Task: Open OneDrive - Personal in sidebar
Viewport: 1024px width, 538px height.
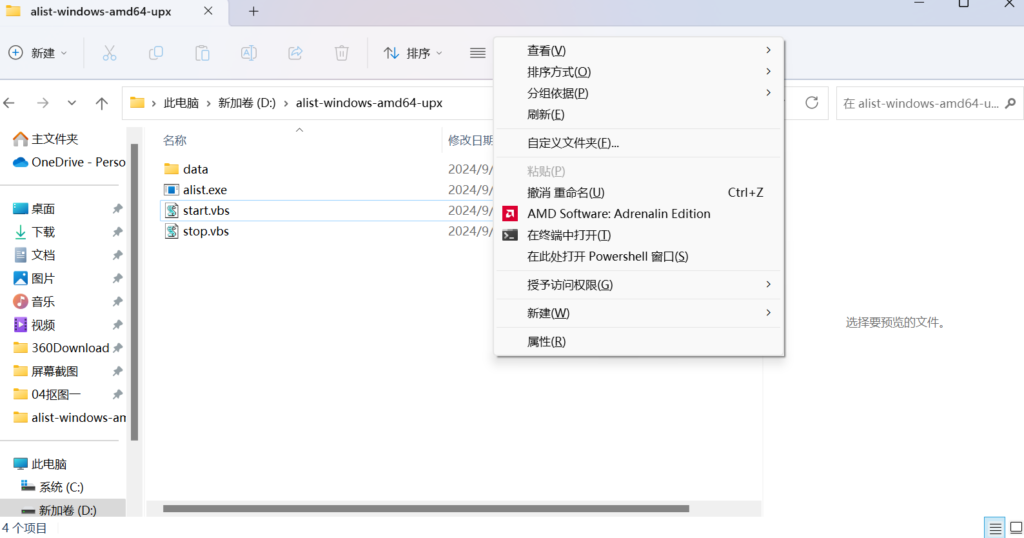Action: pos(69,162)
